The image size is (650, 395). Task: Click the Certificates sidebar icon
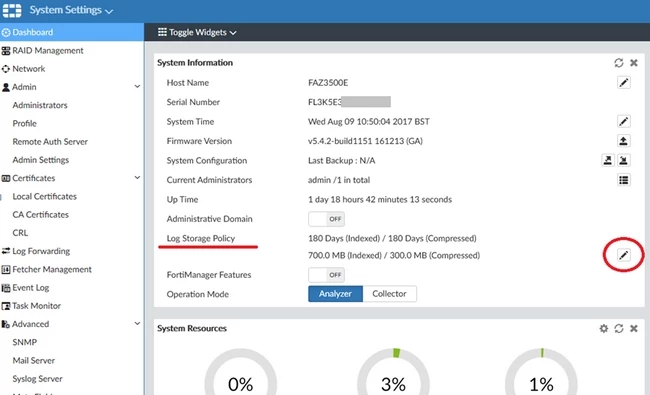[x=6, y=178]
